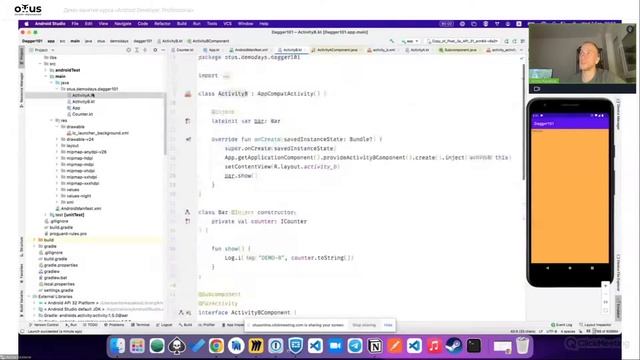Viewport: 640px width, 360px height.
Task: Open the Problems tool window tab
Action: [x=114, y=325]
